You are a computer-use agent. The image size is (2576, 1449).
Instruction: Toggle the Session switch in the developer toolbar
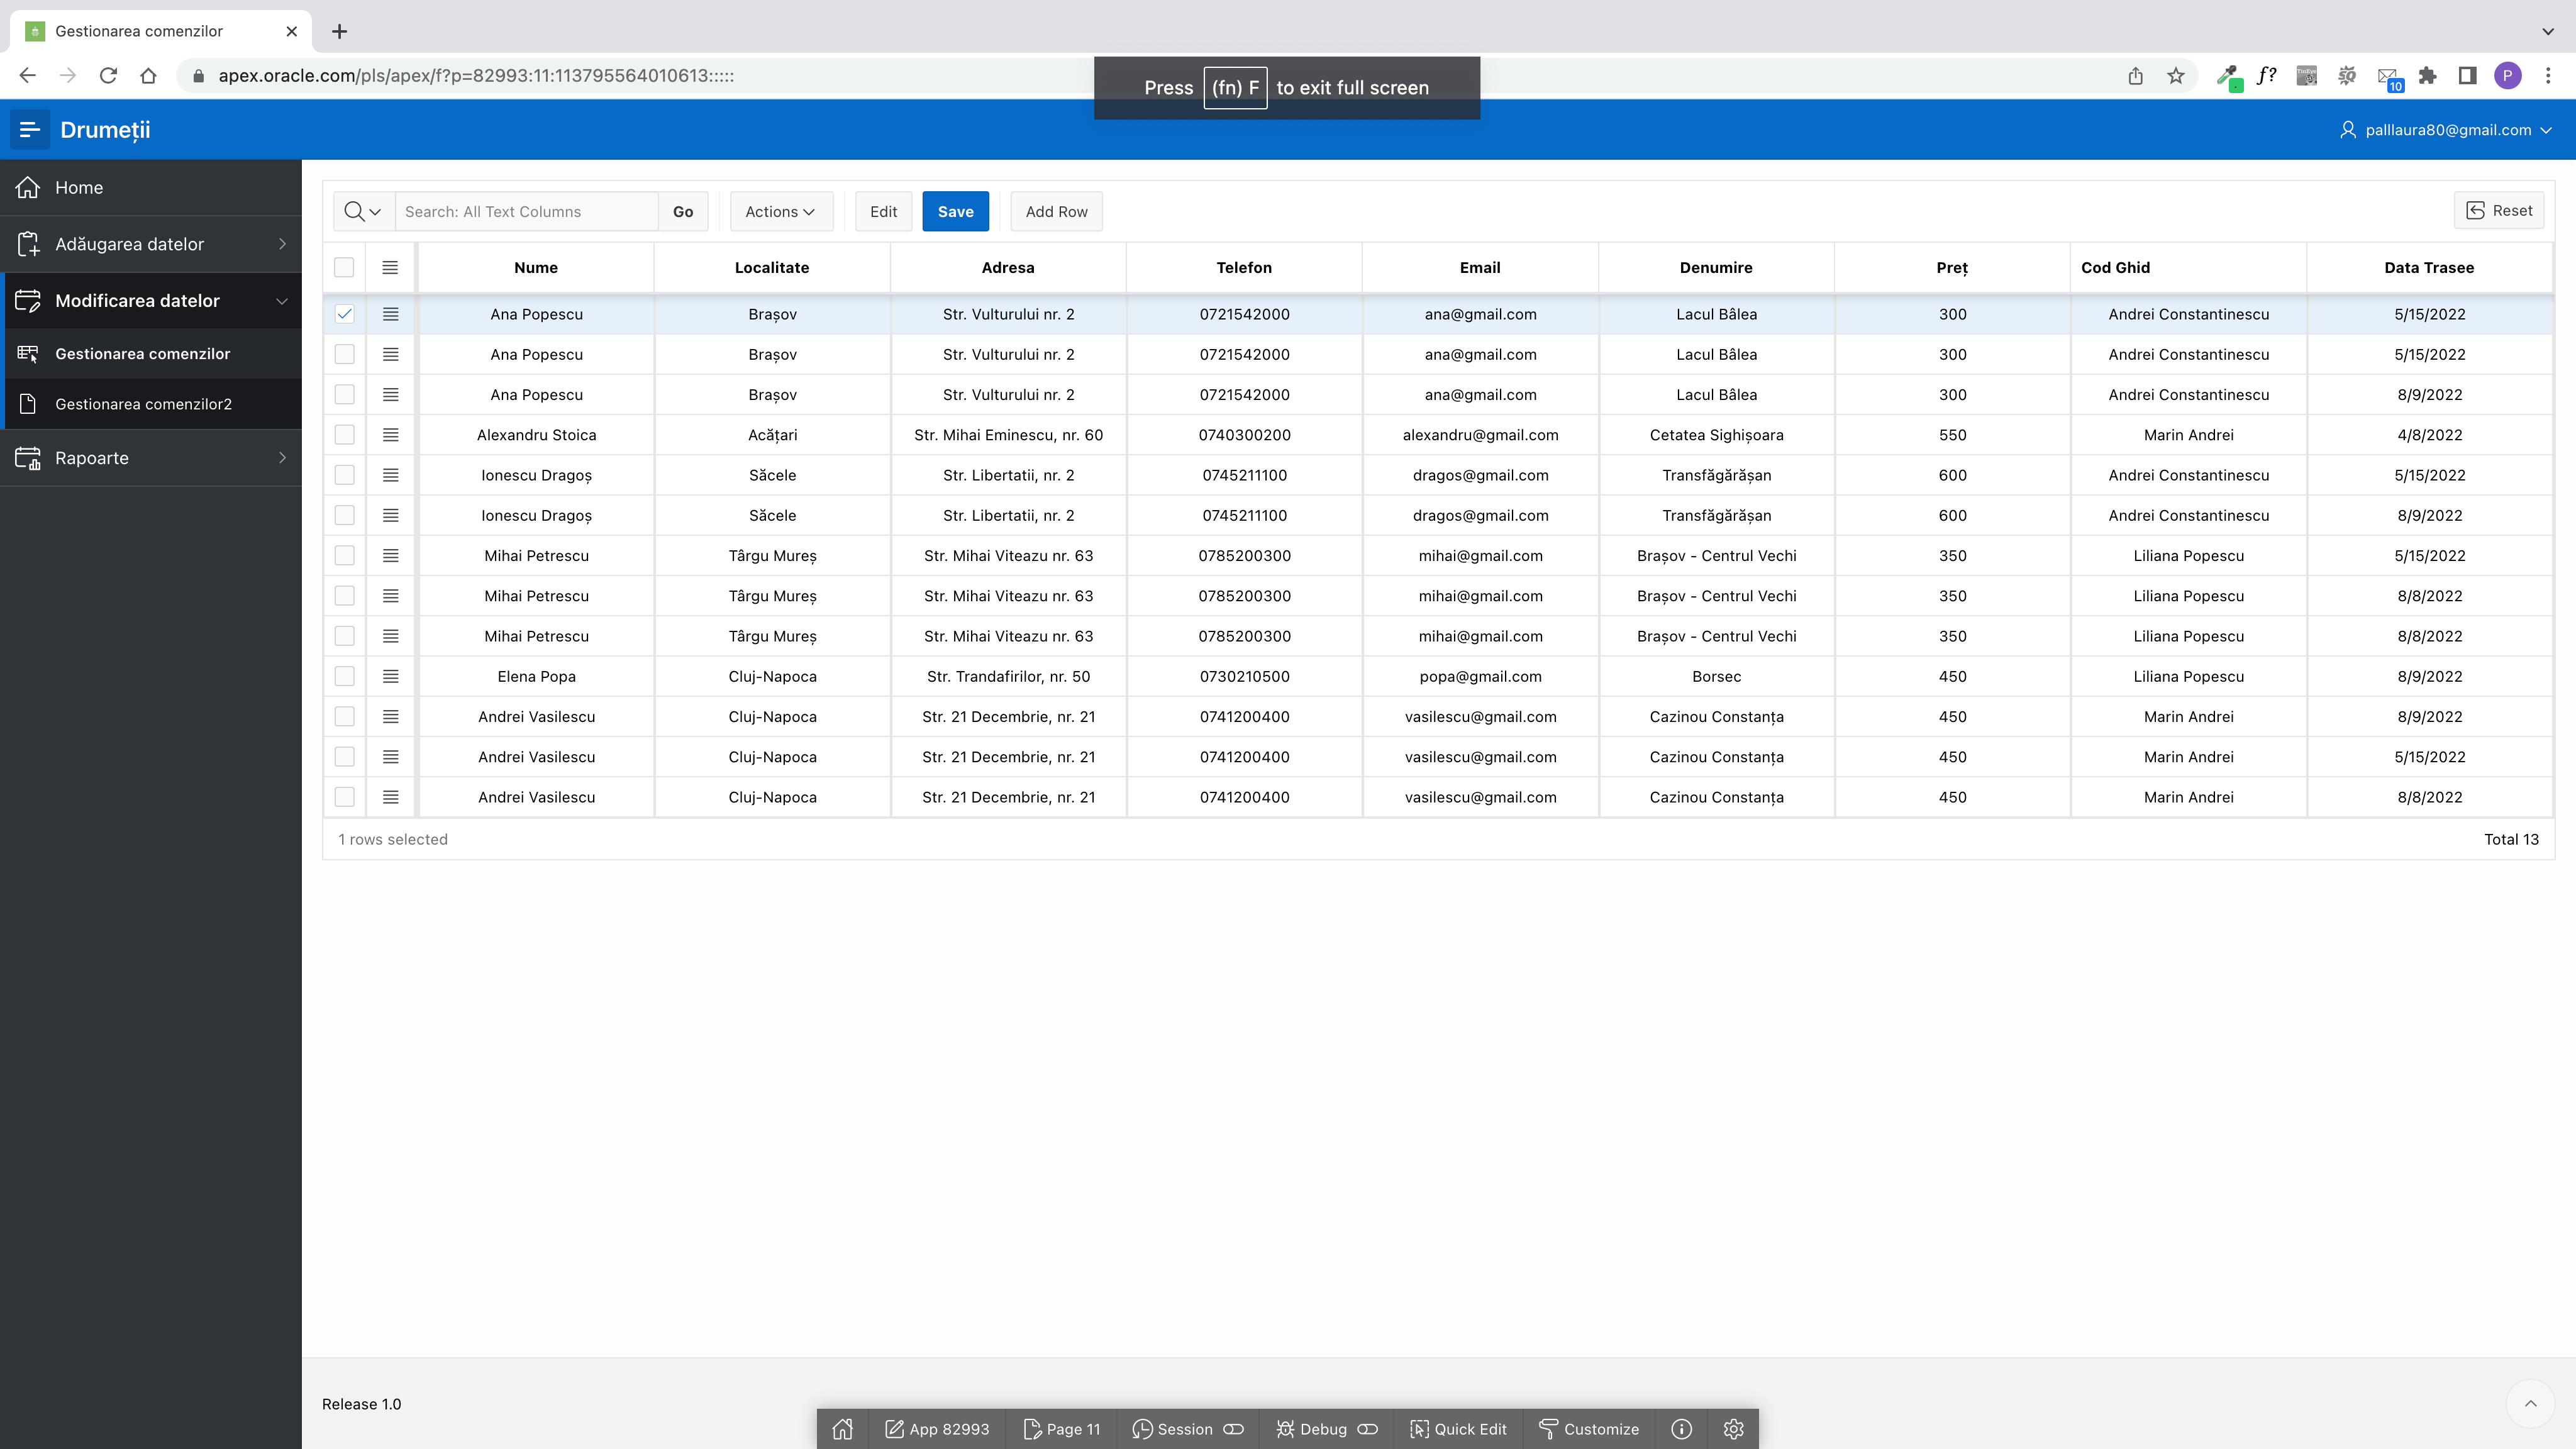[1233, 1428]
